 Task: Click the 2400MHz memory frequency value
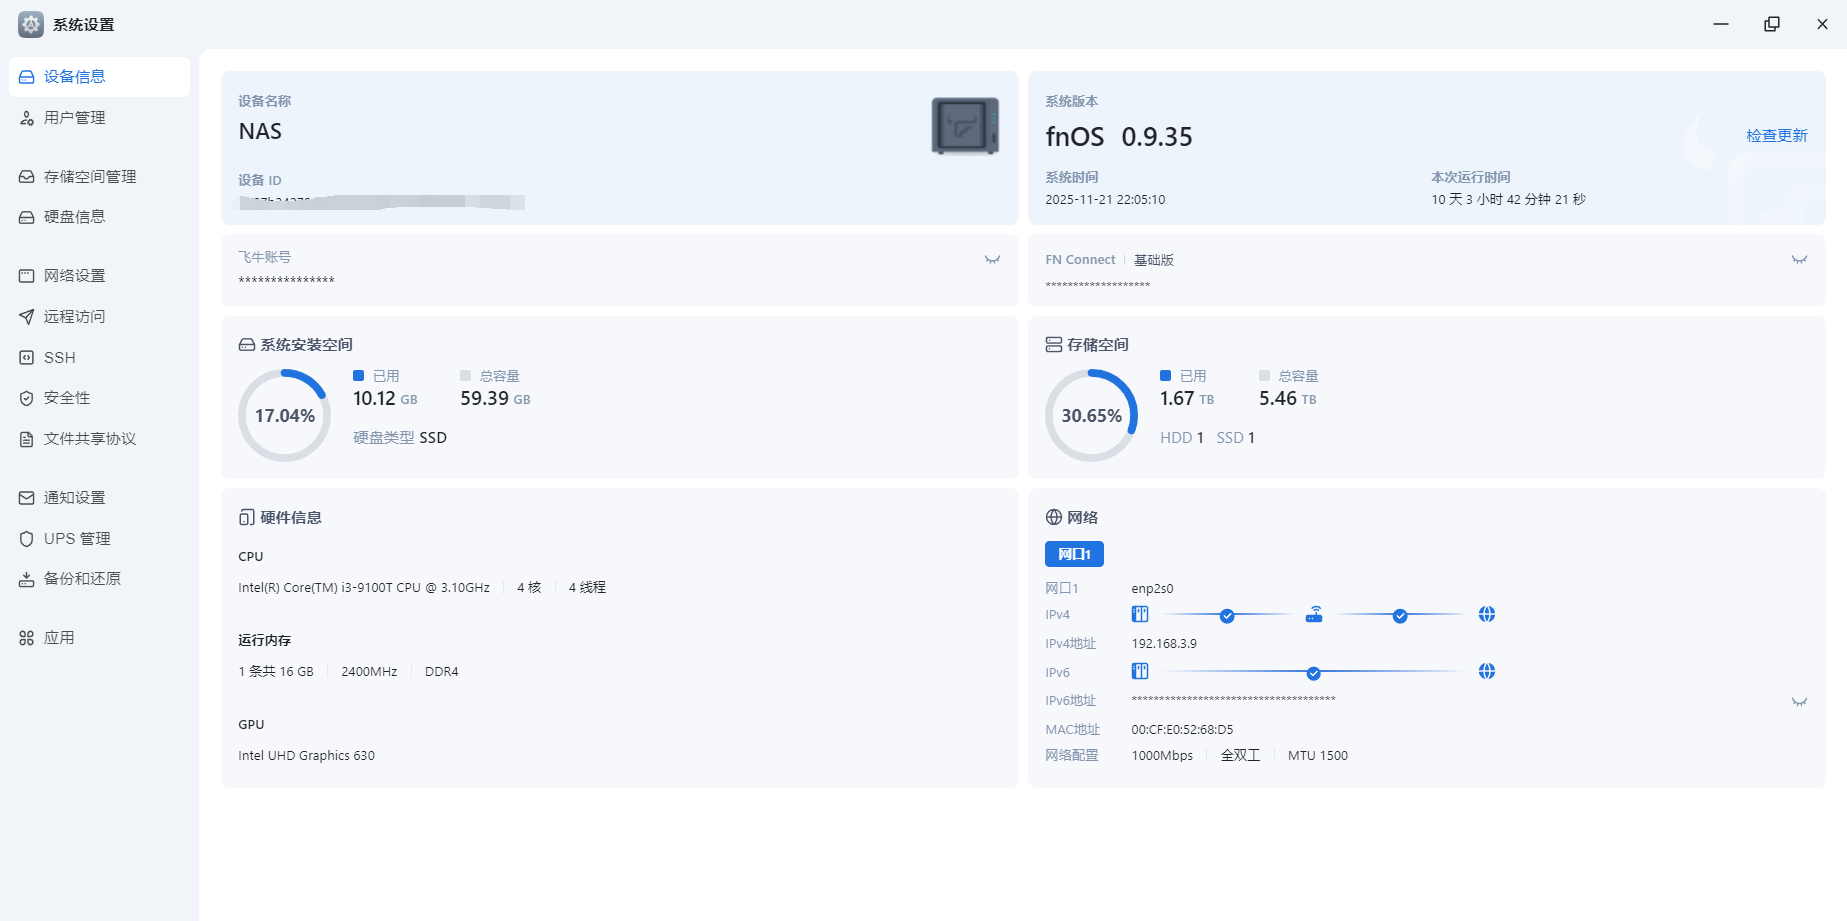pyautogui.click(x=369, y=672)
